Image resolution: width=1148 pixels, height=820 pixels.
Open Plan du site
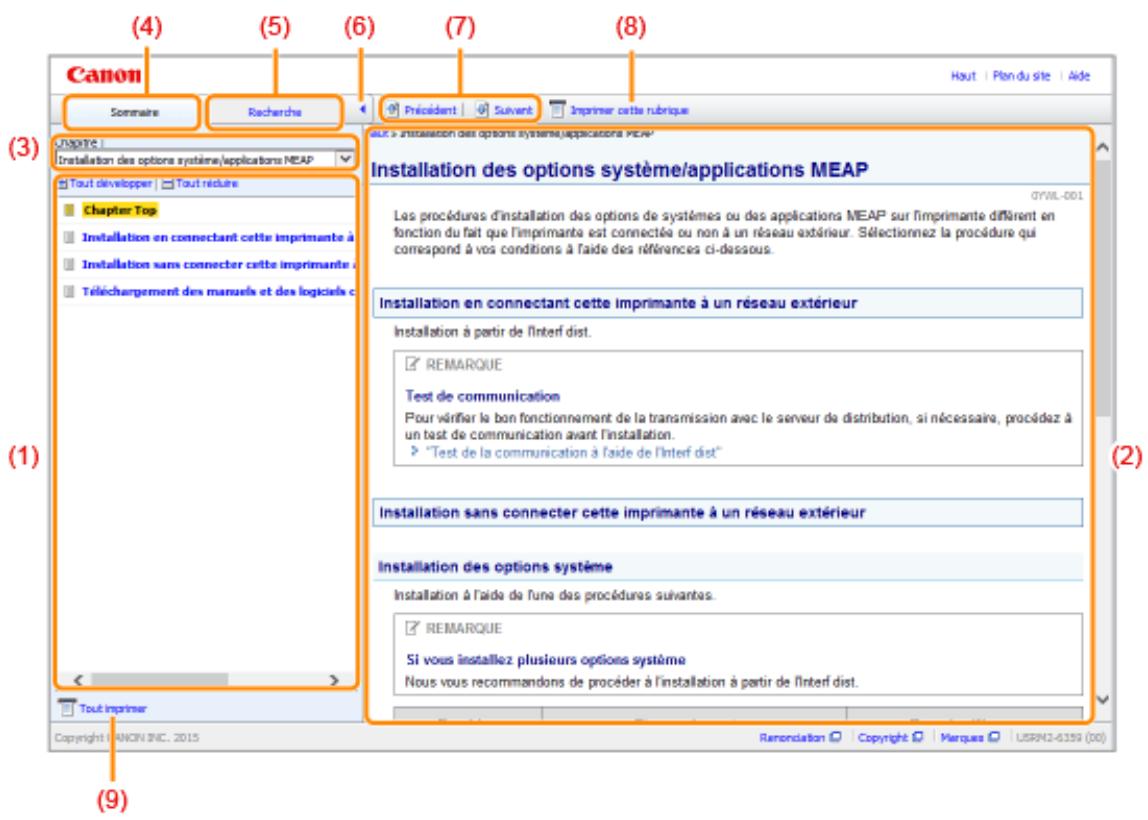click(x=1021, y=75)
